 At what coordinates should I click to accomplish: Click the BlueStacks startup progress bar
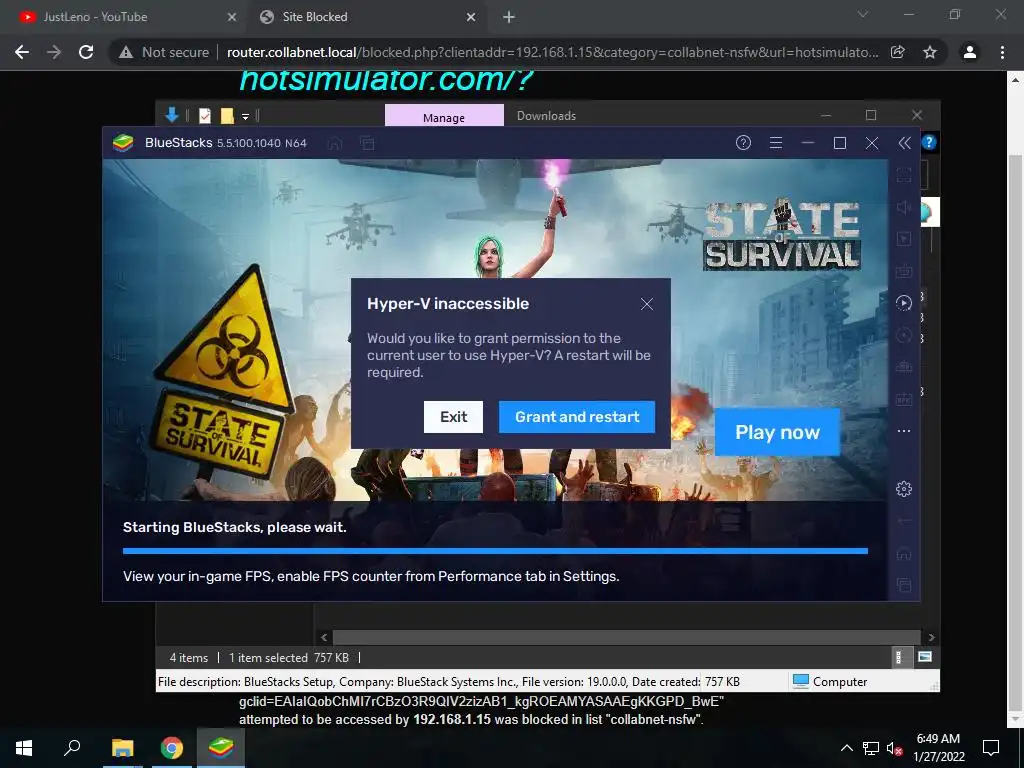click(495, 551)
